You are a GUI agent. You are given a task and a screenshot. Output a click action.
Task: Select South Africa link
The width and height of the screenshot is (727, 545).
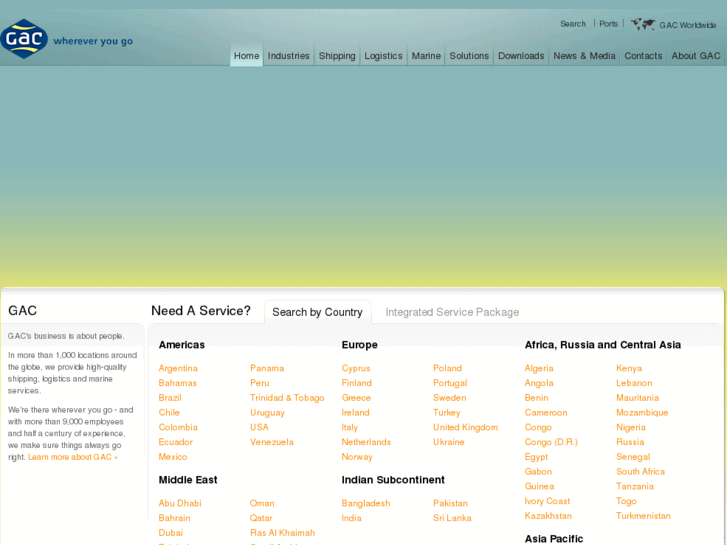point(640,471)
